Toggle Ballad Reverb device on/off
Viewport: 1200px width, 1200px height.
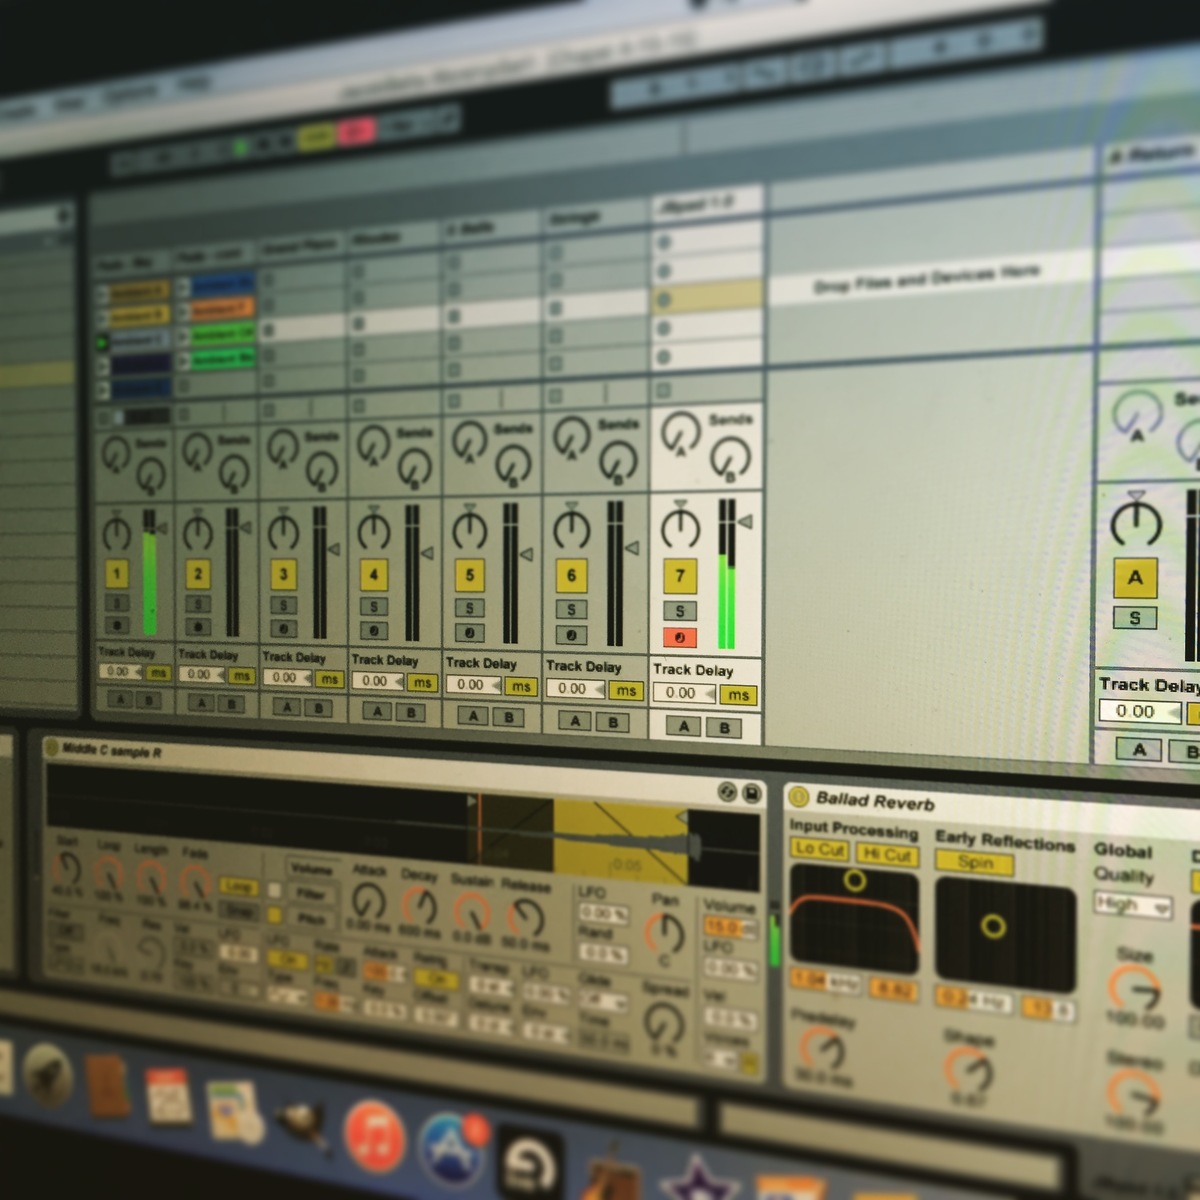(798, 797)
